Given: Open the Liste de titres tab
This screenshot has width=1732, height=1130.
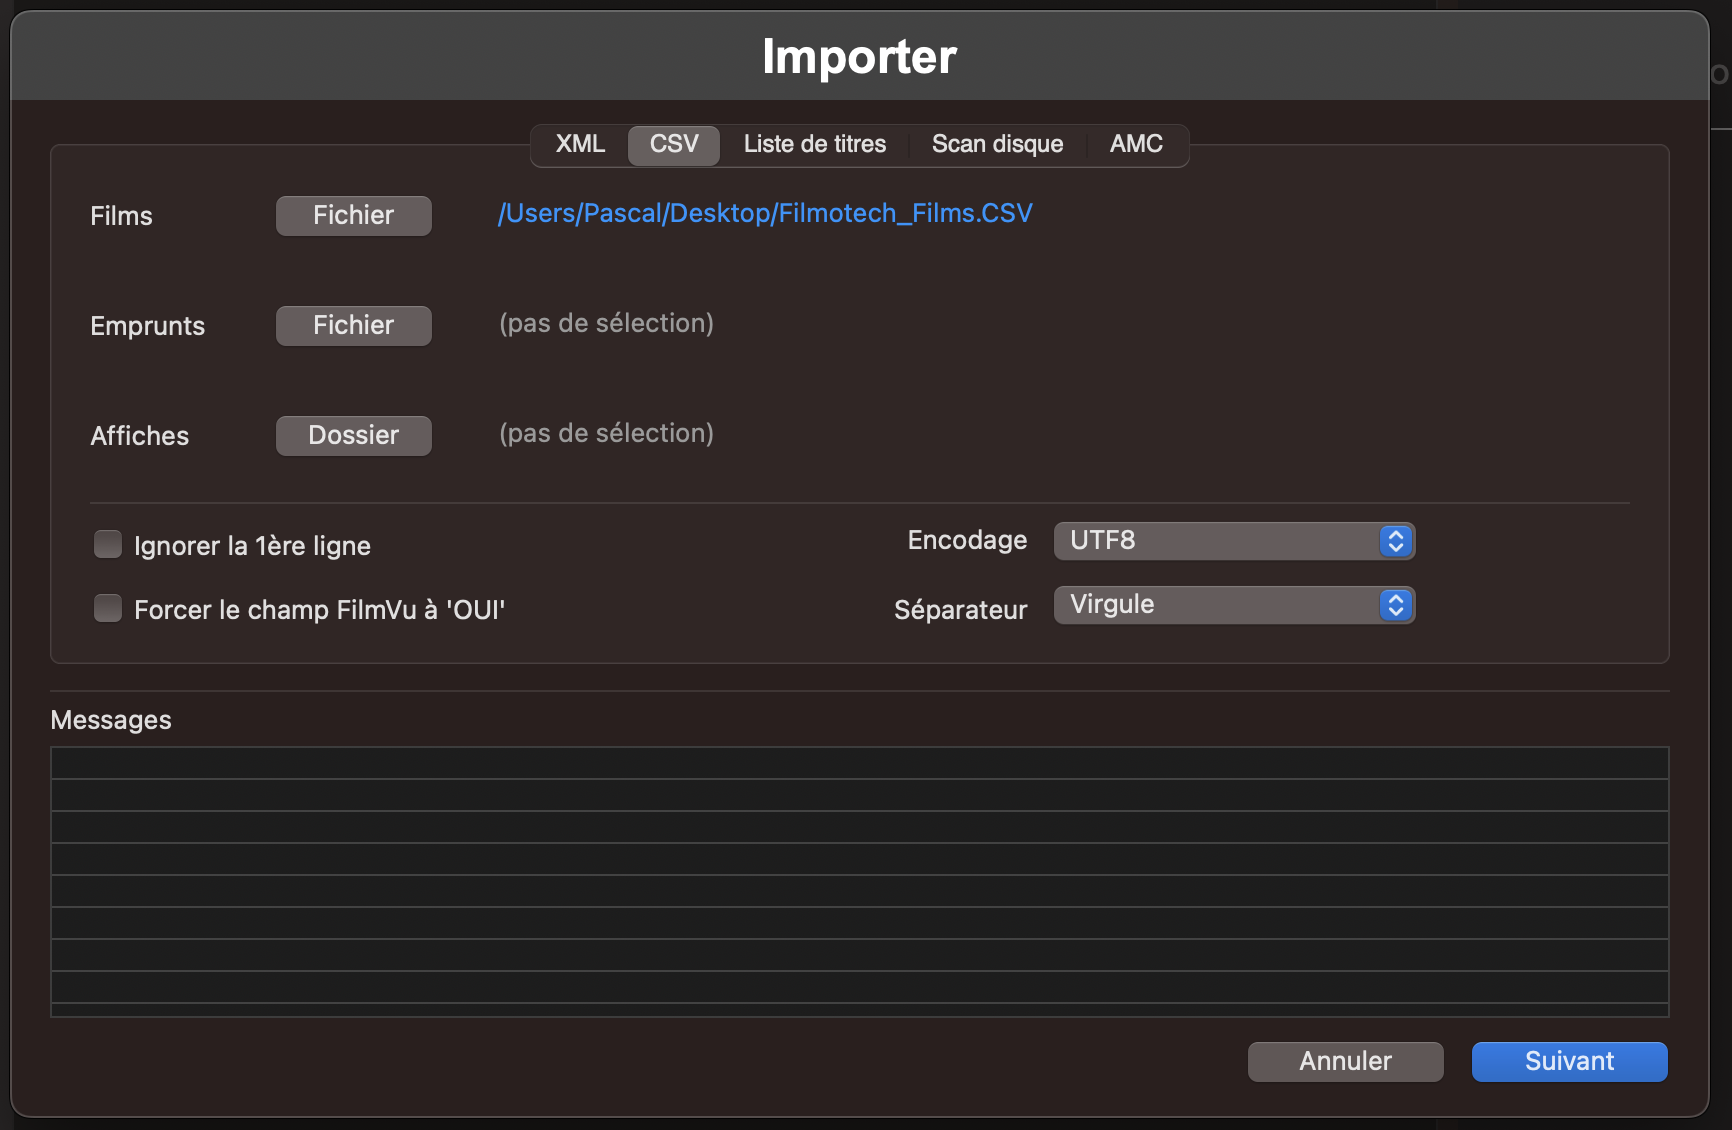Looking at the screenshot, I should 814,144.
